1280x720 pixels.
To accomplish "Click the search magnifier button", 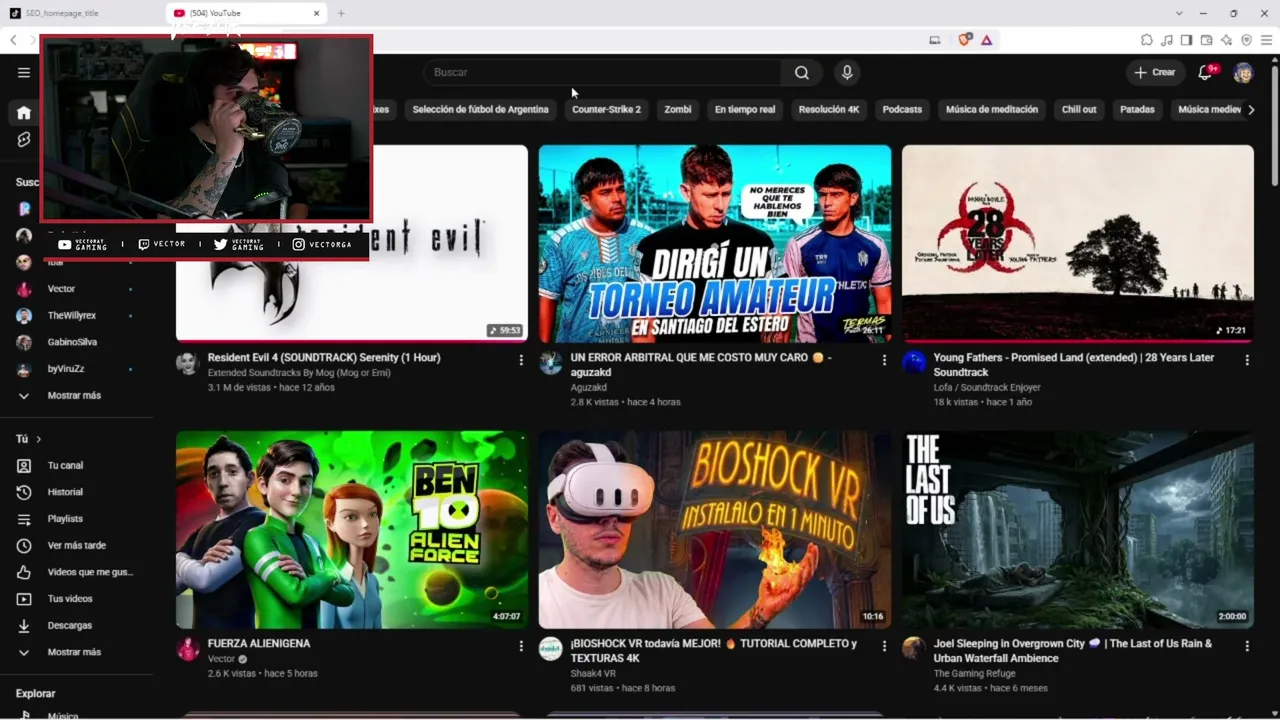I will tap(802, 72).
